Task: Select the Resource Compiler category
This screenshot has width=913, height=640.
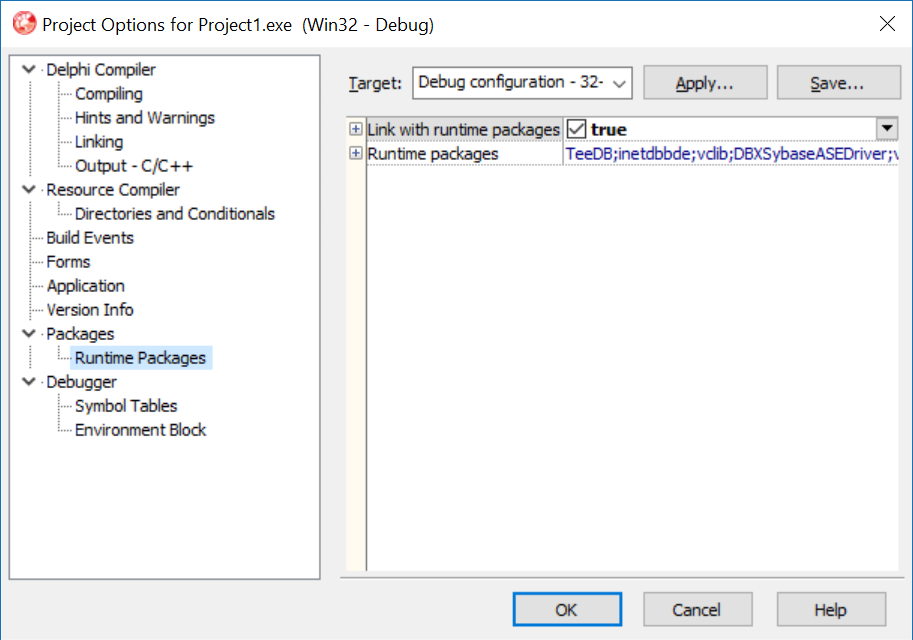Action: [x=113, y=190]
